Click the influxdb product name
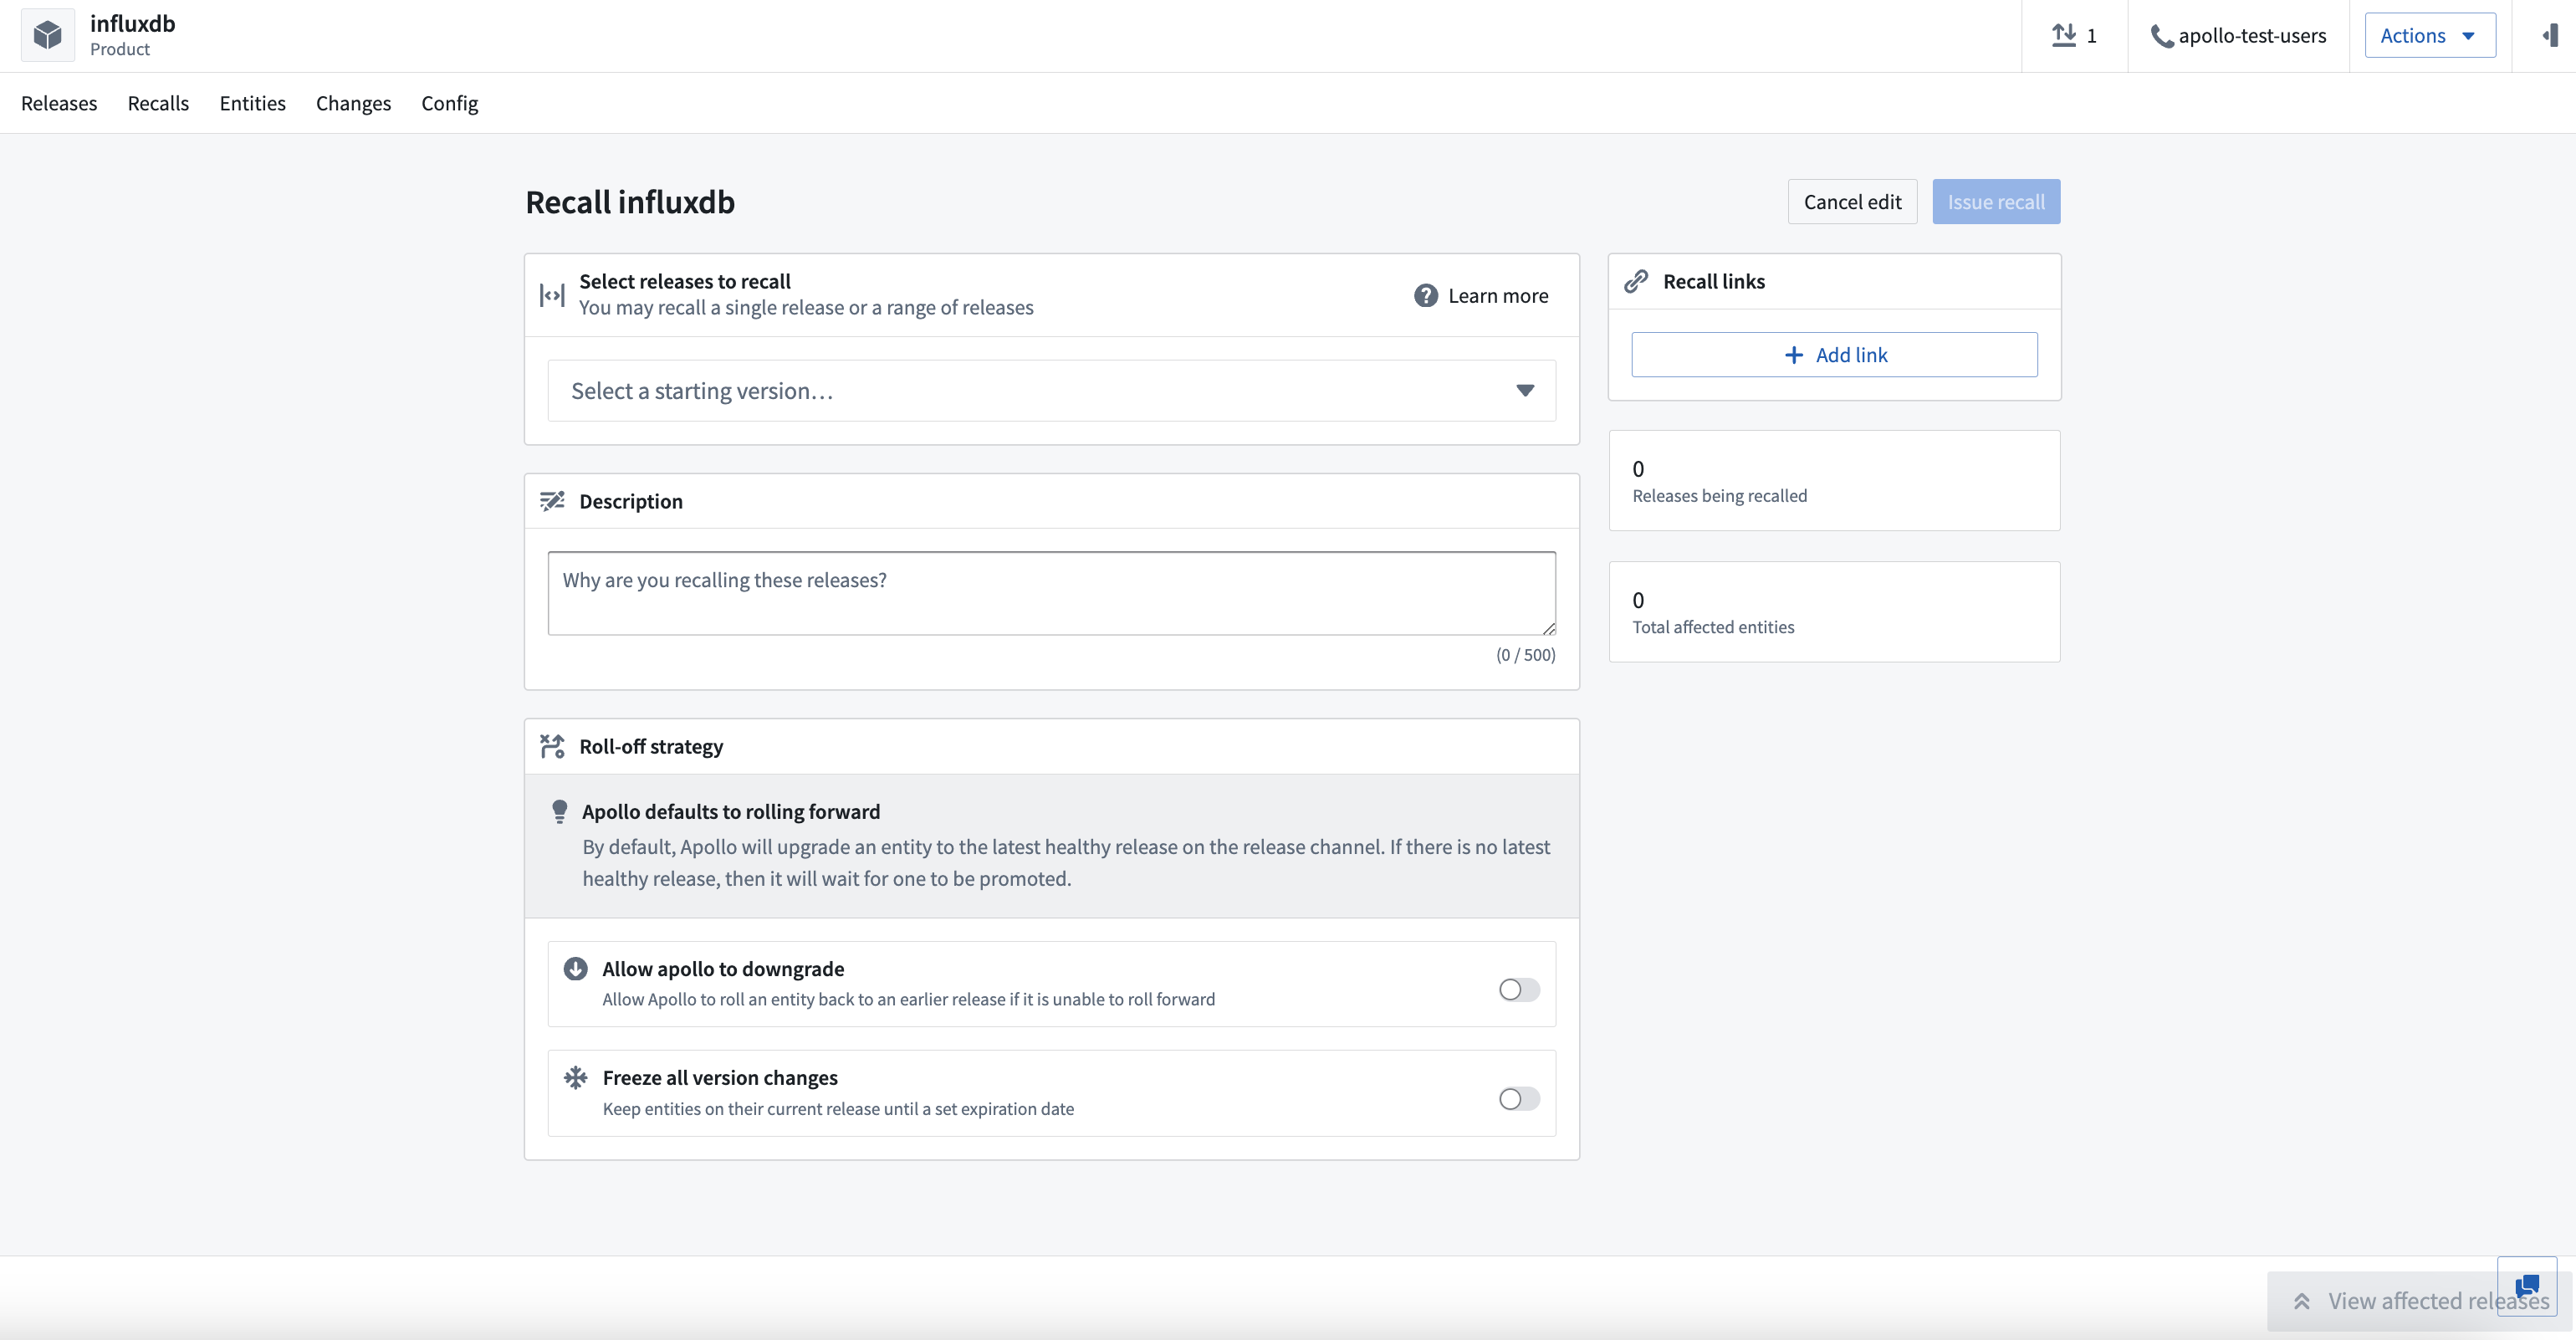 pos(132,23)
